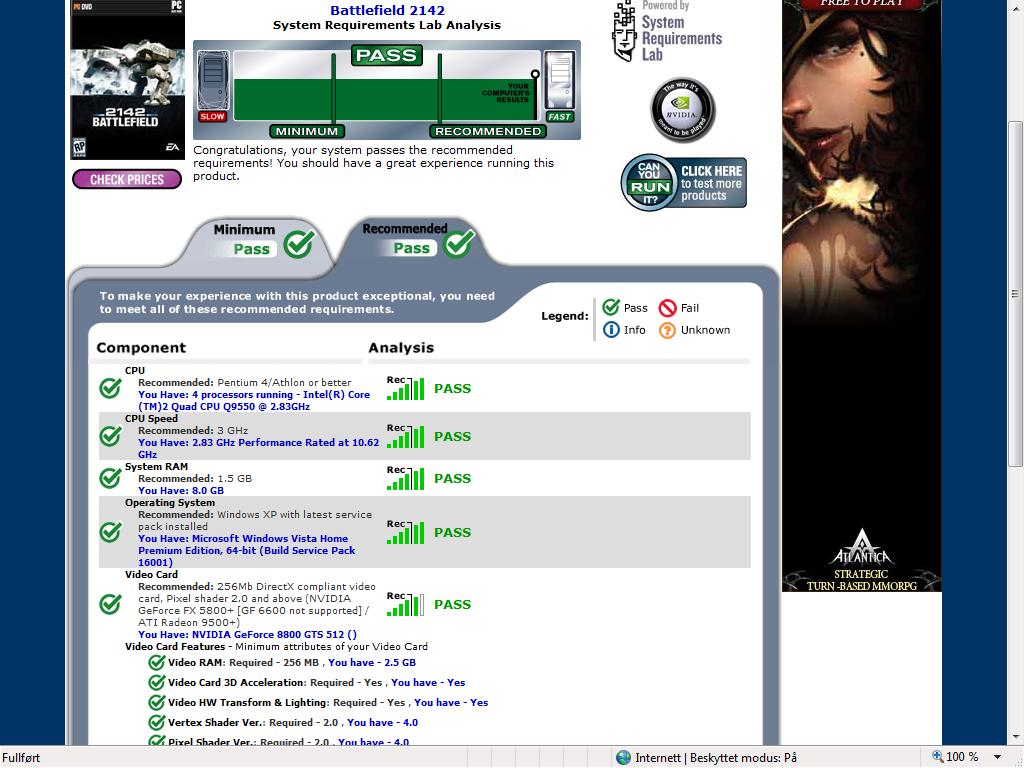
Task: Click the Operating System row pass checkmark
Action: [x=110, y=532]
